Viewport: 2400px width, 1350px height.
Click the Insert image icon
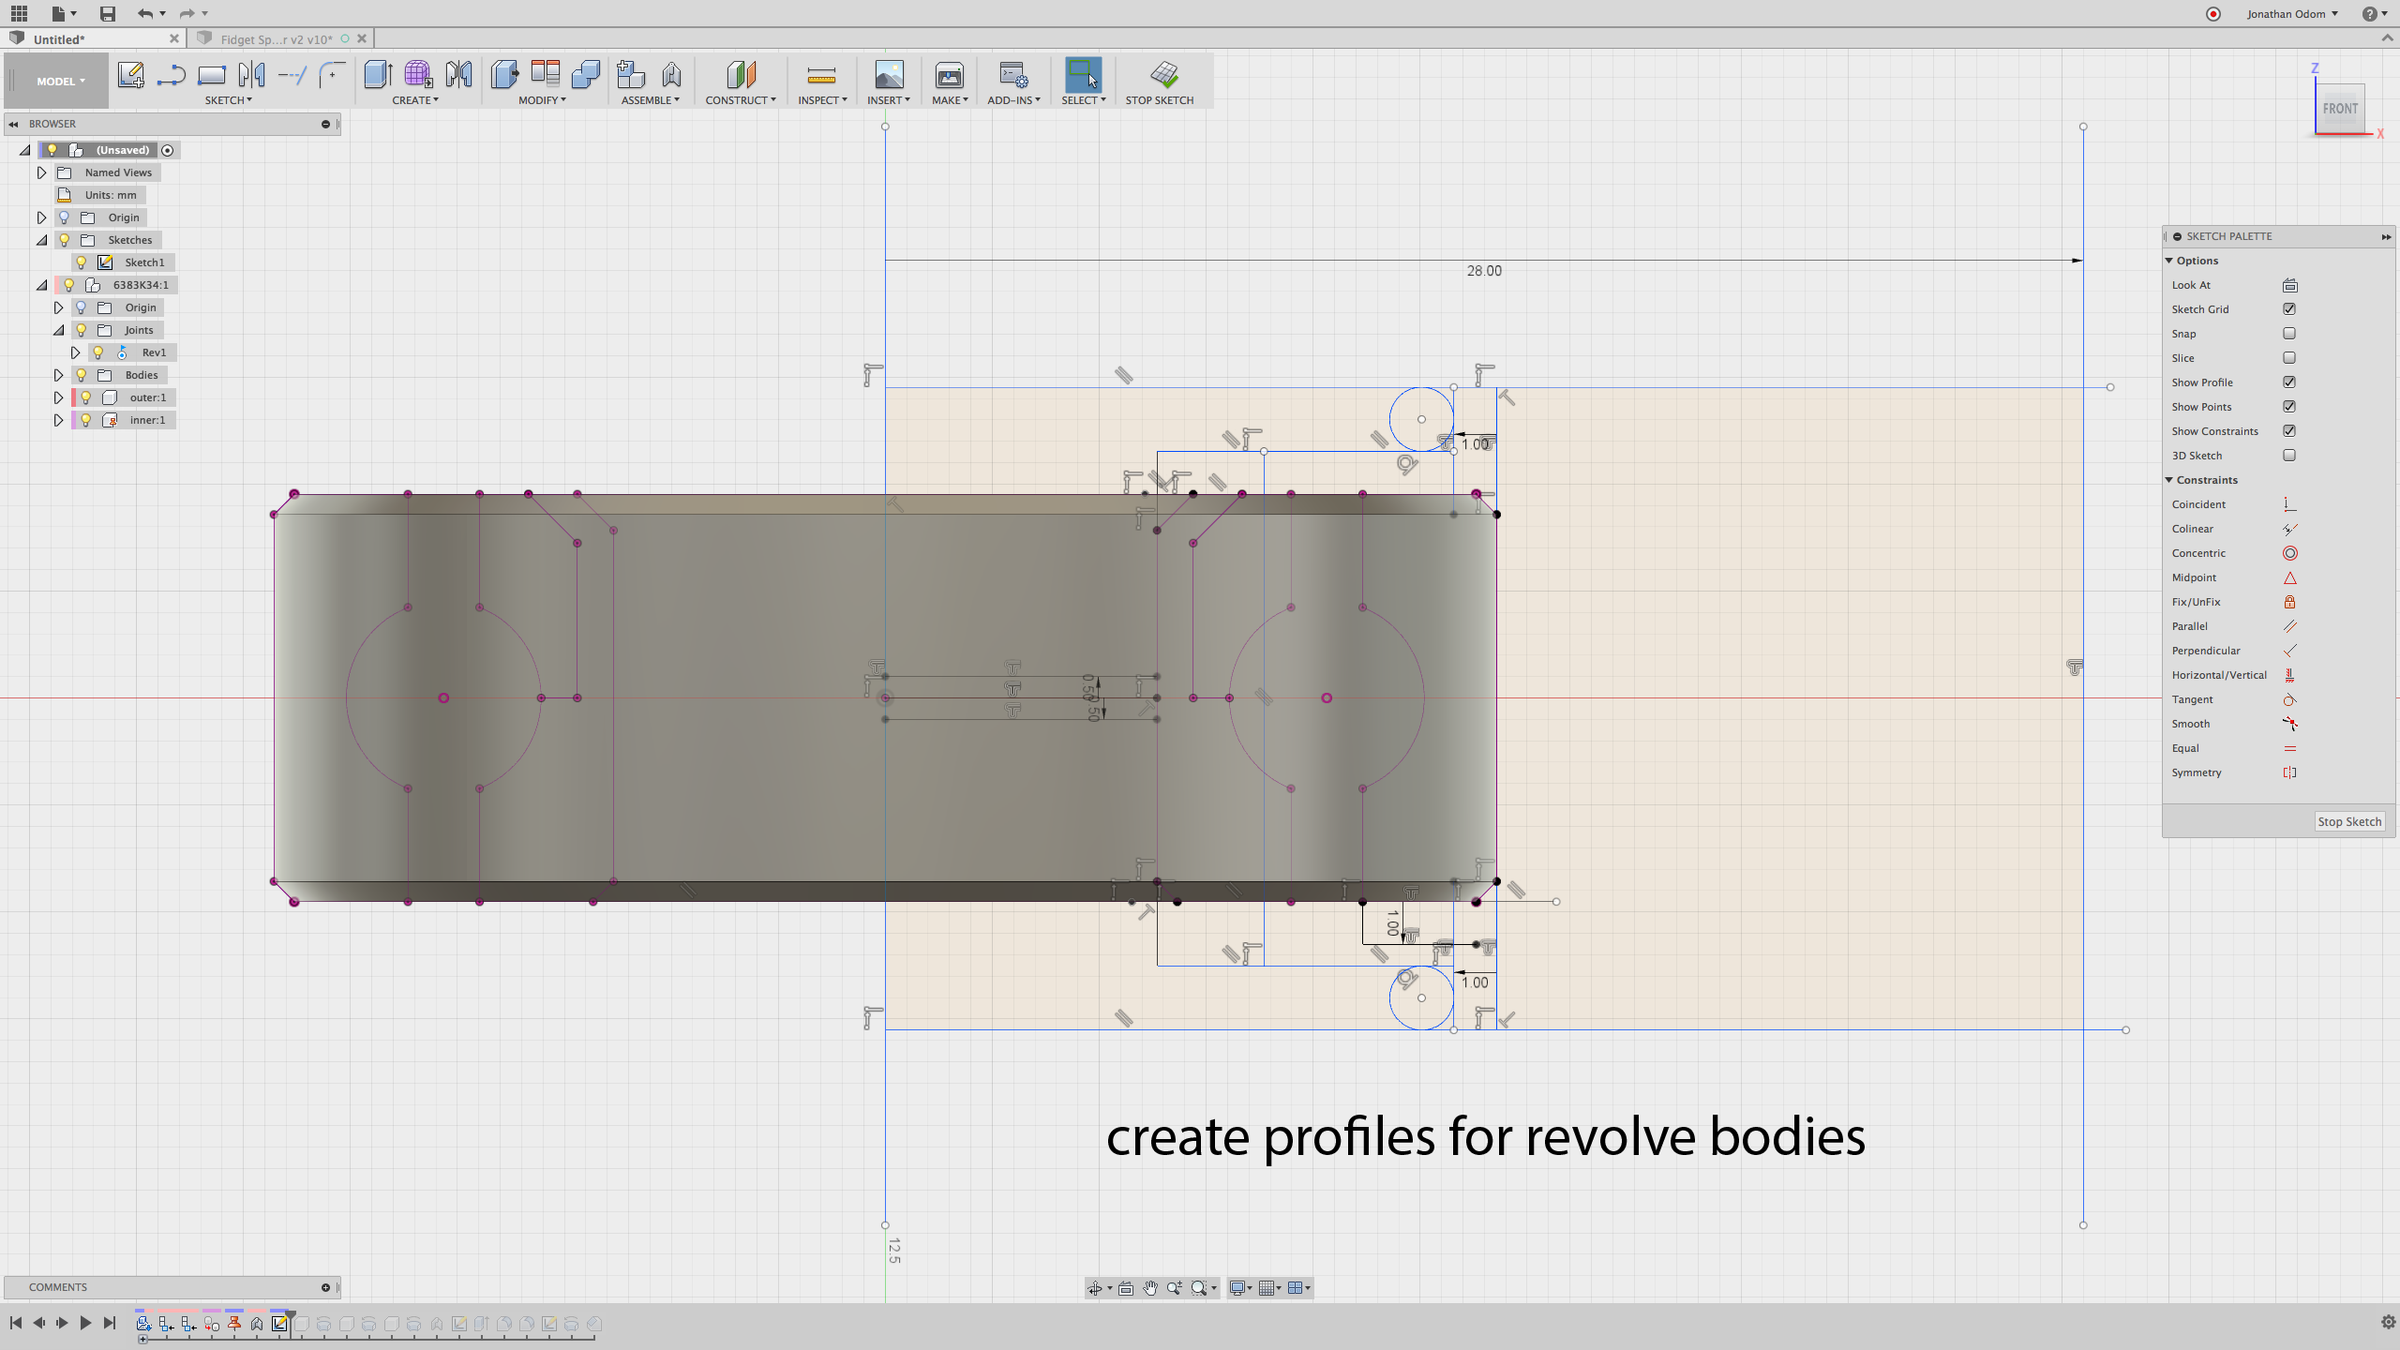(x=888, y=75)
